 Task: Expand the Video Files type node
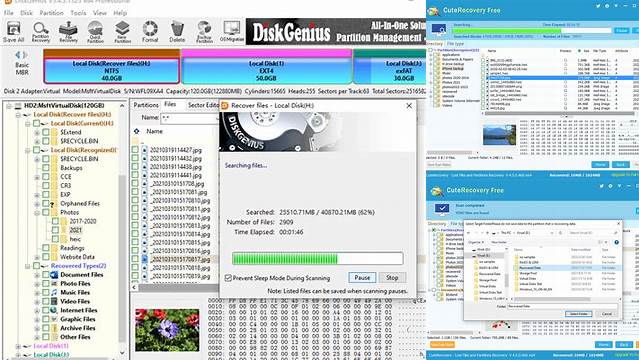coord(37,302)
